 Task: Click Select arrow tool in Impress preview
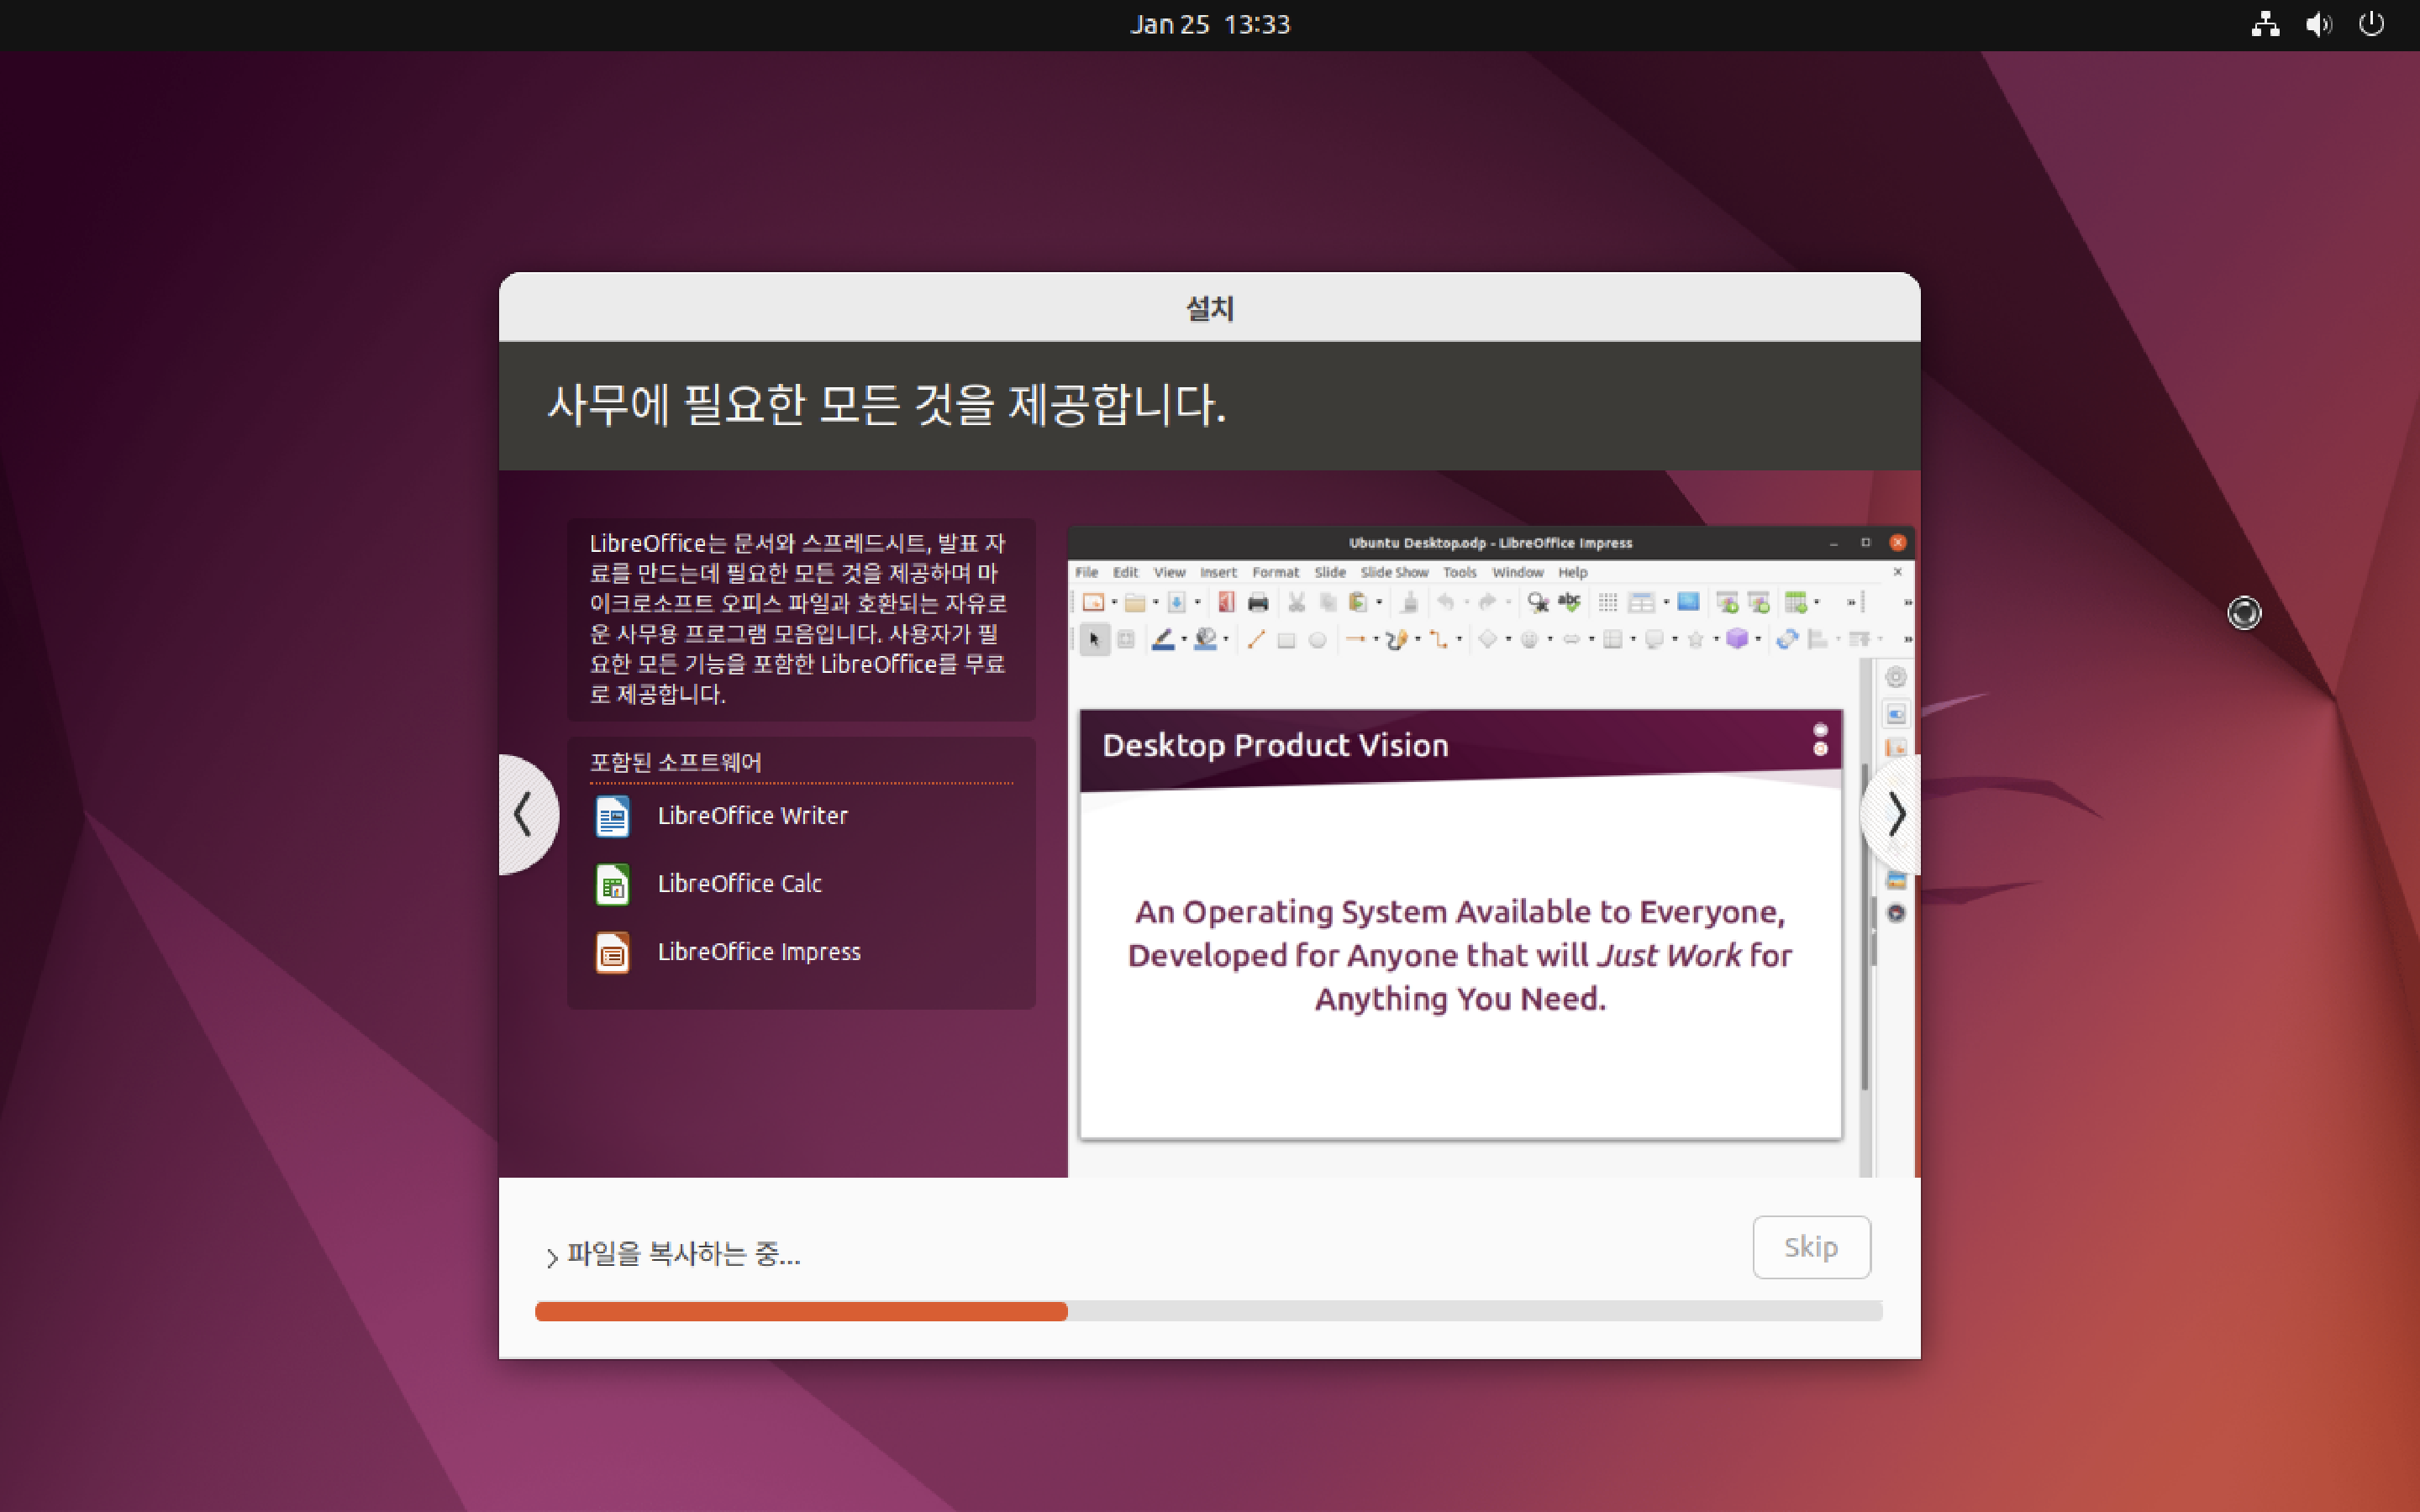tap(1094, 639)
